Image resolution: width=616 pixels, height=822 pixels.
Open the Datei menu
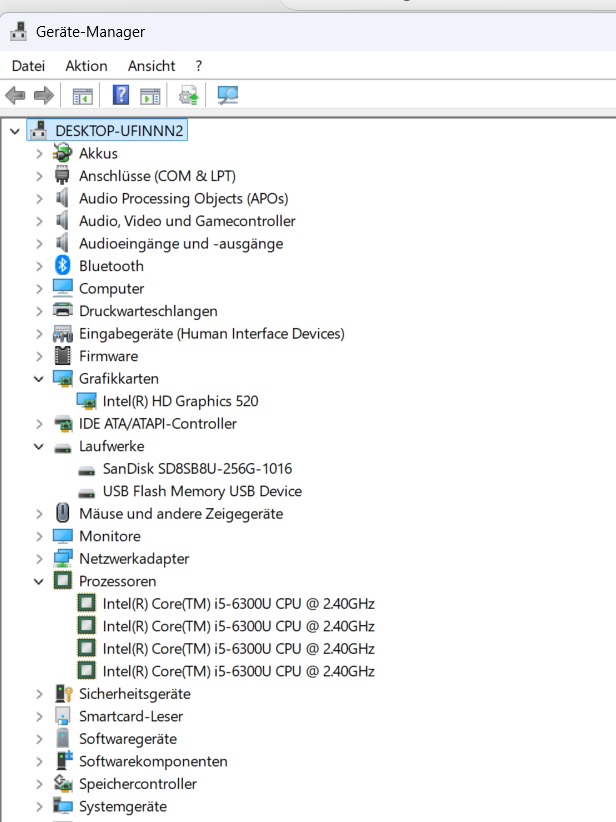coord(28,66)
